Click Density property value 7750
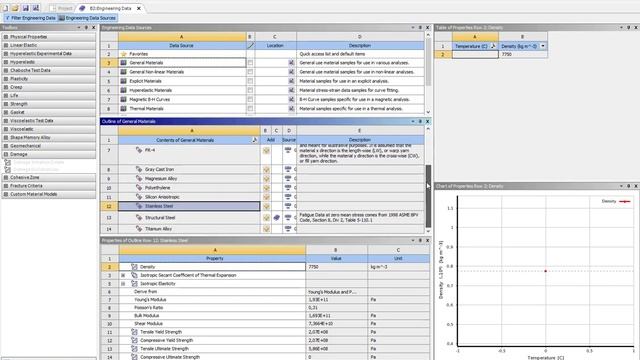Screen dimensions: 640x360 tap(336, 267)
